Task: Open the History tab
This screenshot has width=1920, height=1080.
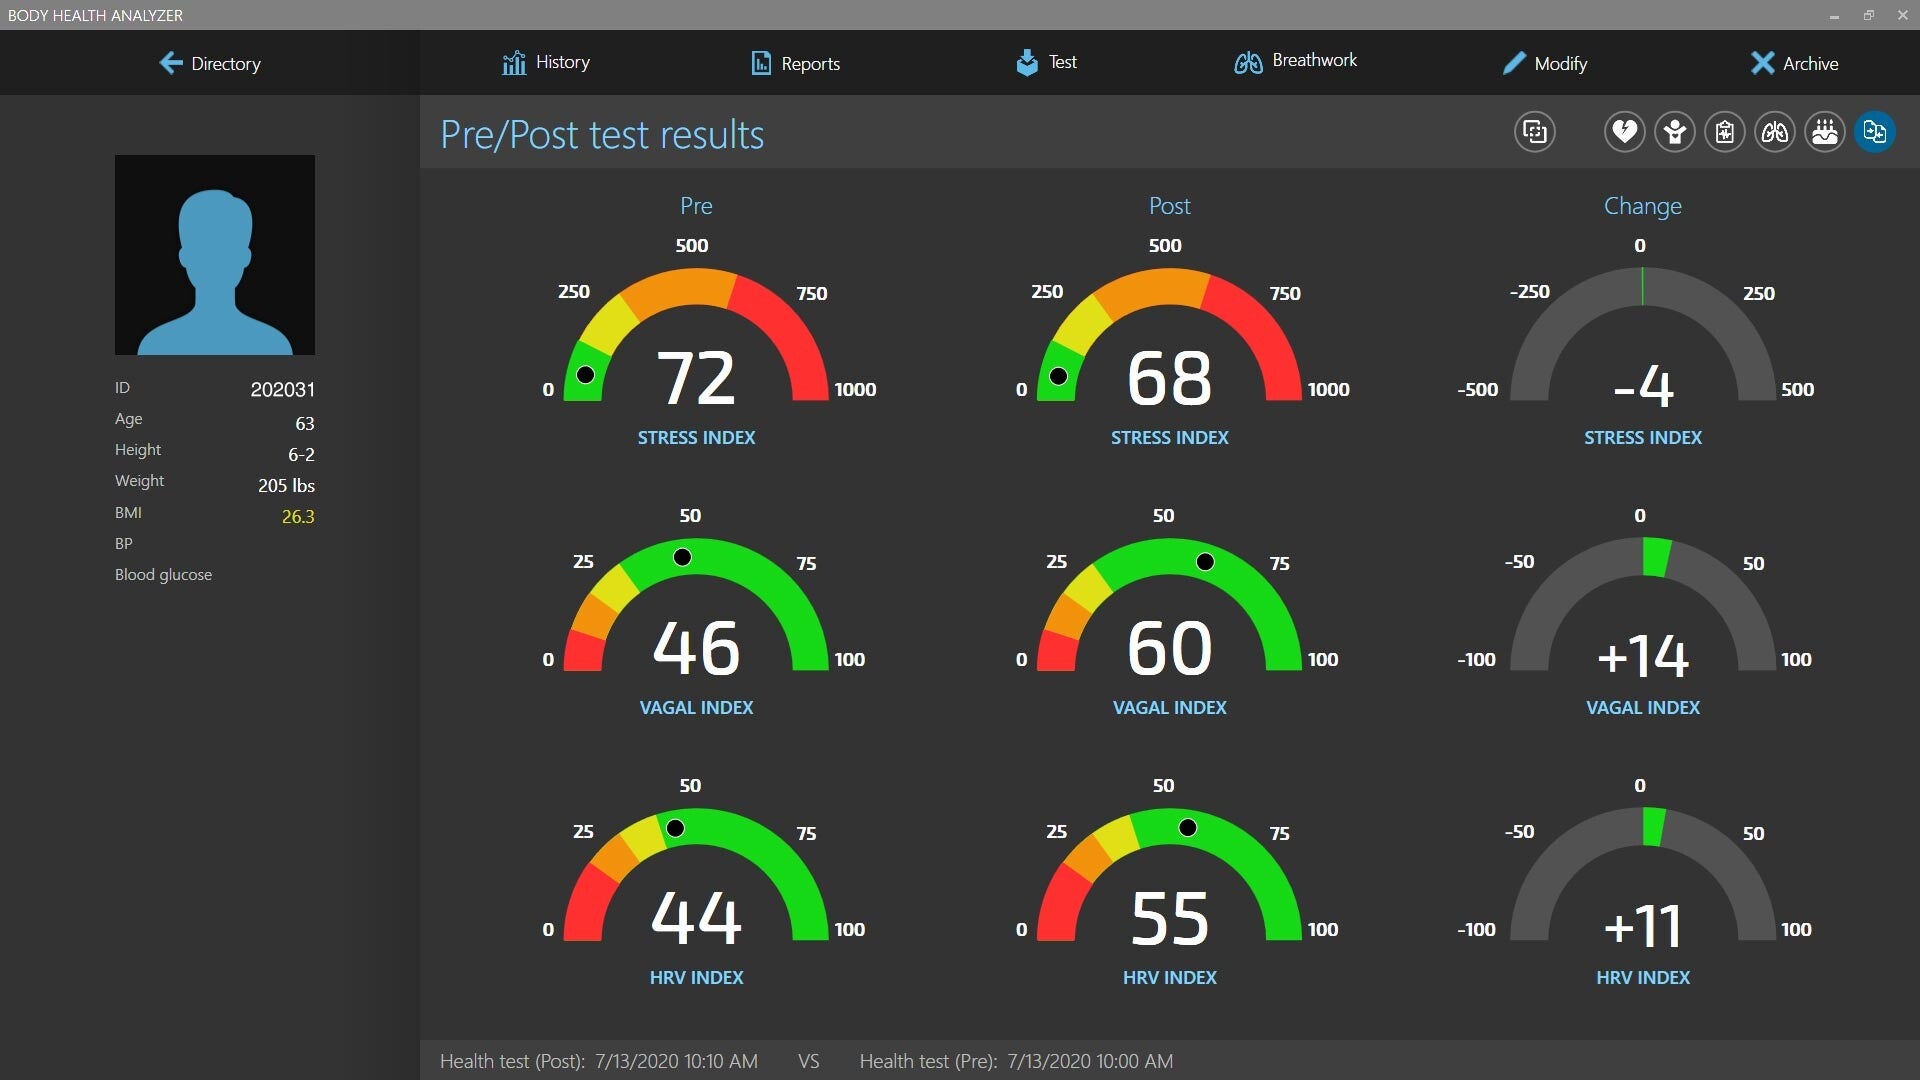Action: pyautogui.click(x=546, y=62)
